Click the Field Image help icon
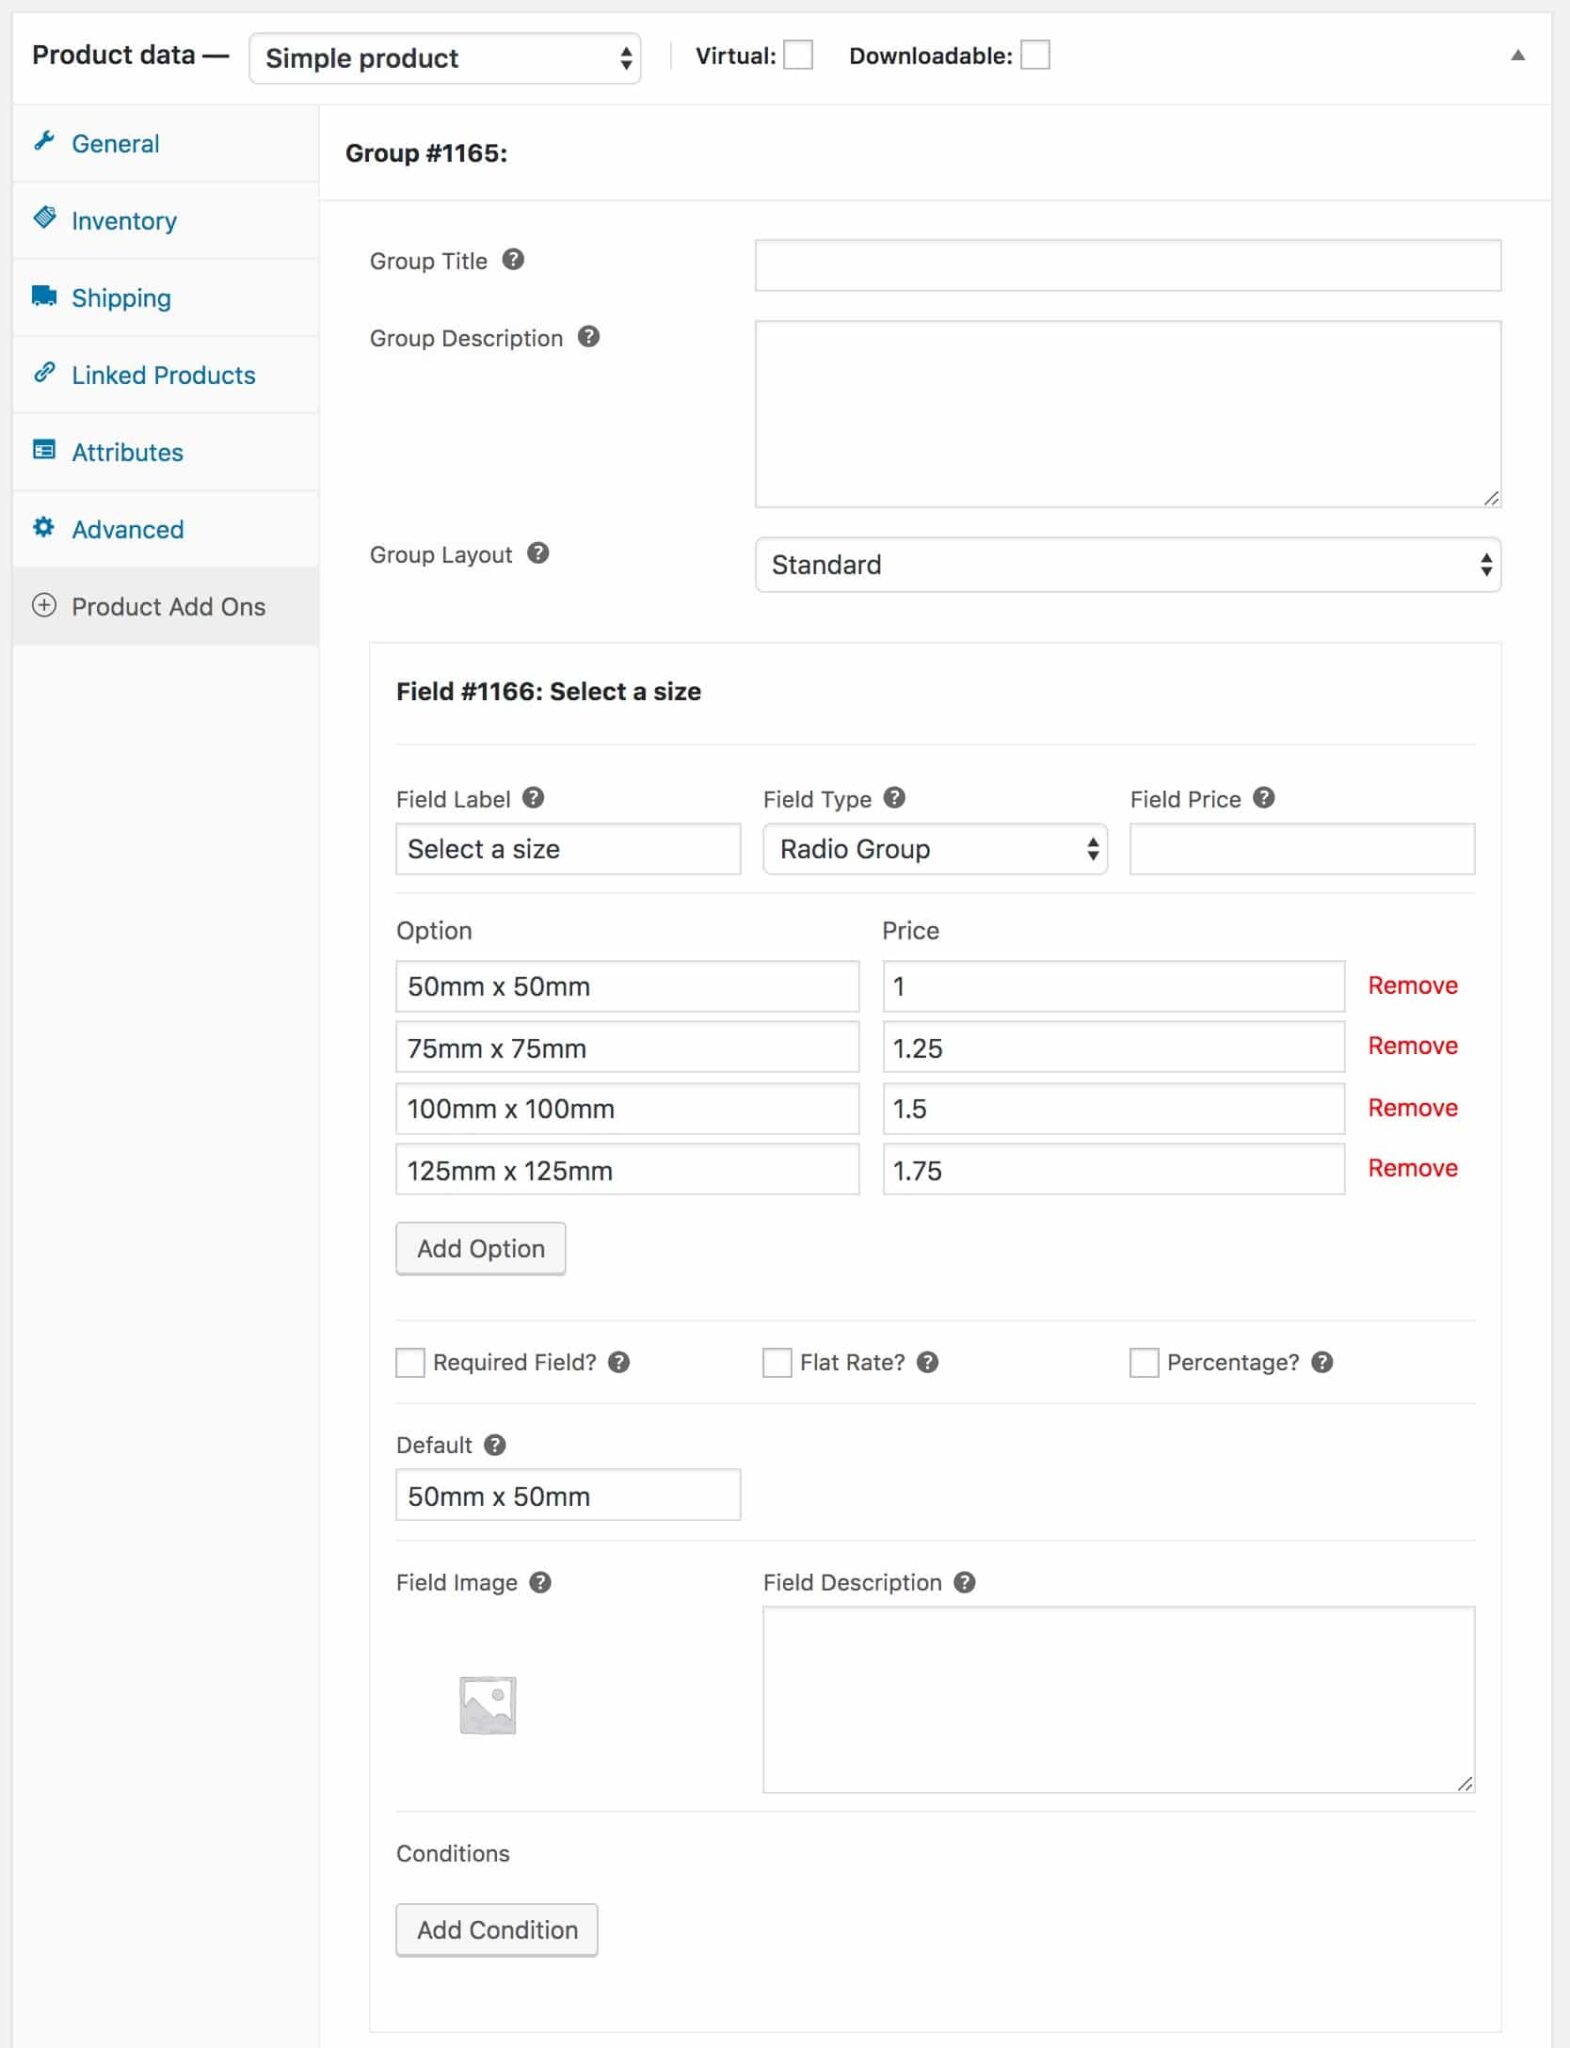 540,1582
